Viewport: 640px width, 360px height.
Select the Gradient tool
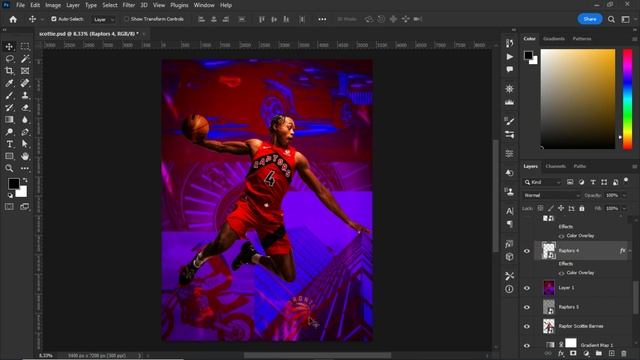(9, 120)
